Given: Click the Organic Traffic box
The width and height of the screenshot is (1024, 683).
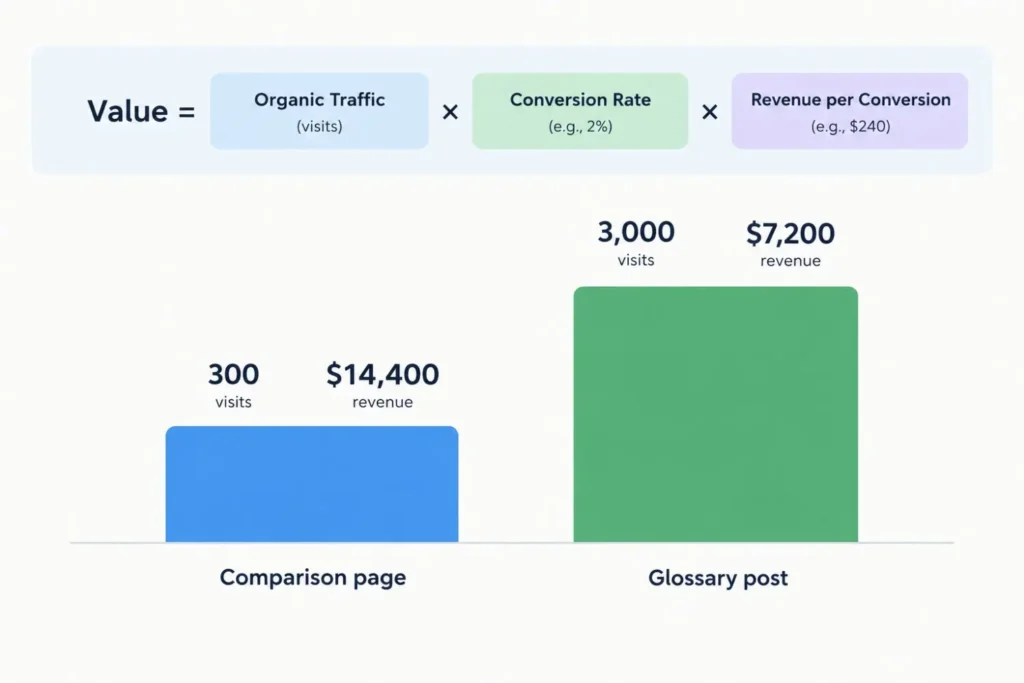Looking at the screenshot, I should pos(319,111).
